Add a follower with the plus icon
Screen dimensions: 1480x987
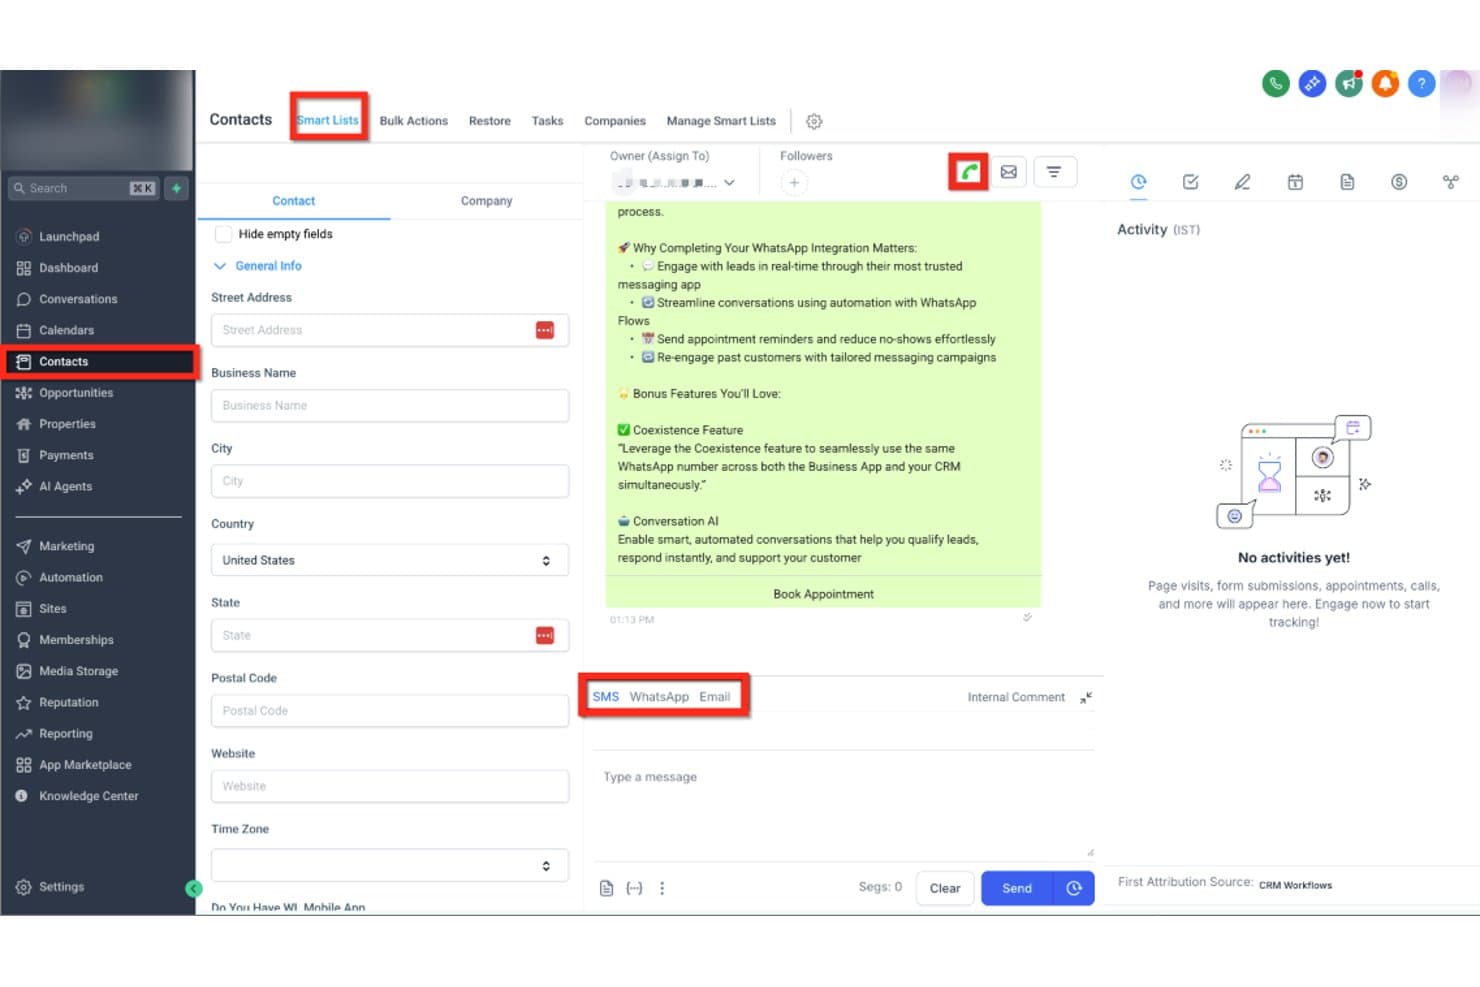point(794,183)
